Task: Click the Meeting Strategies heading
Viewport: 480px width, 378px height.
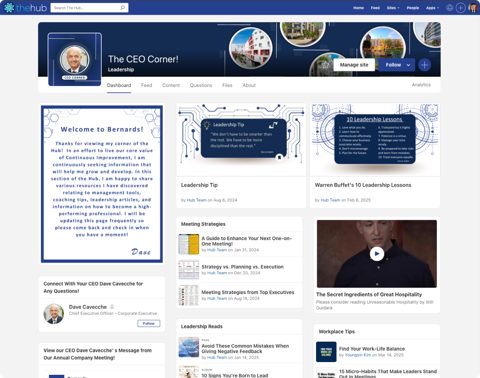Action: tap(203, 224)
